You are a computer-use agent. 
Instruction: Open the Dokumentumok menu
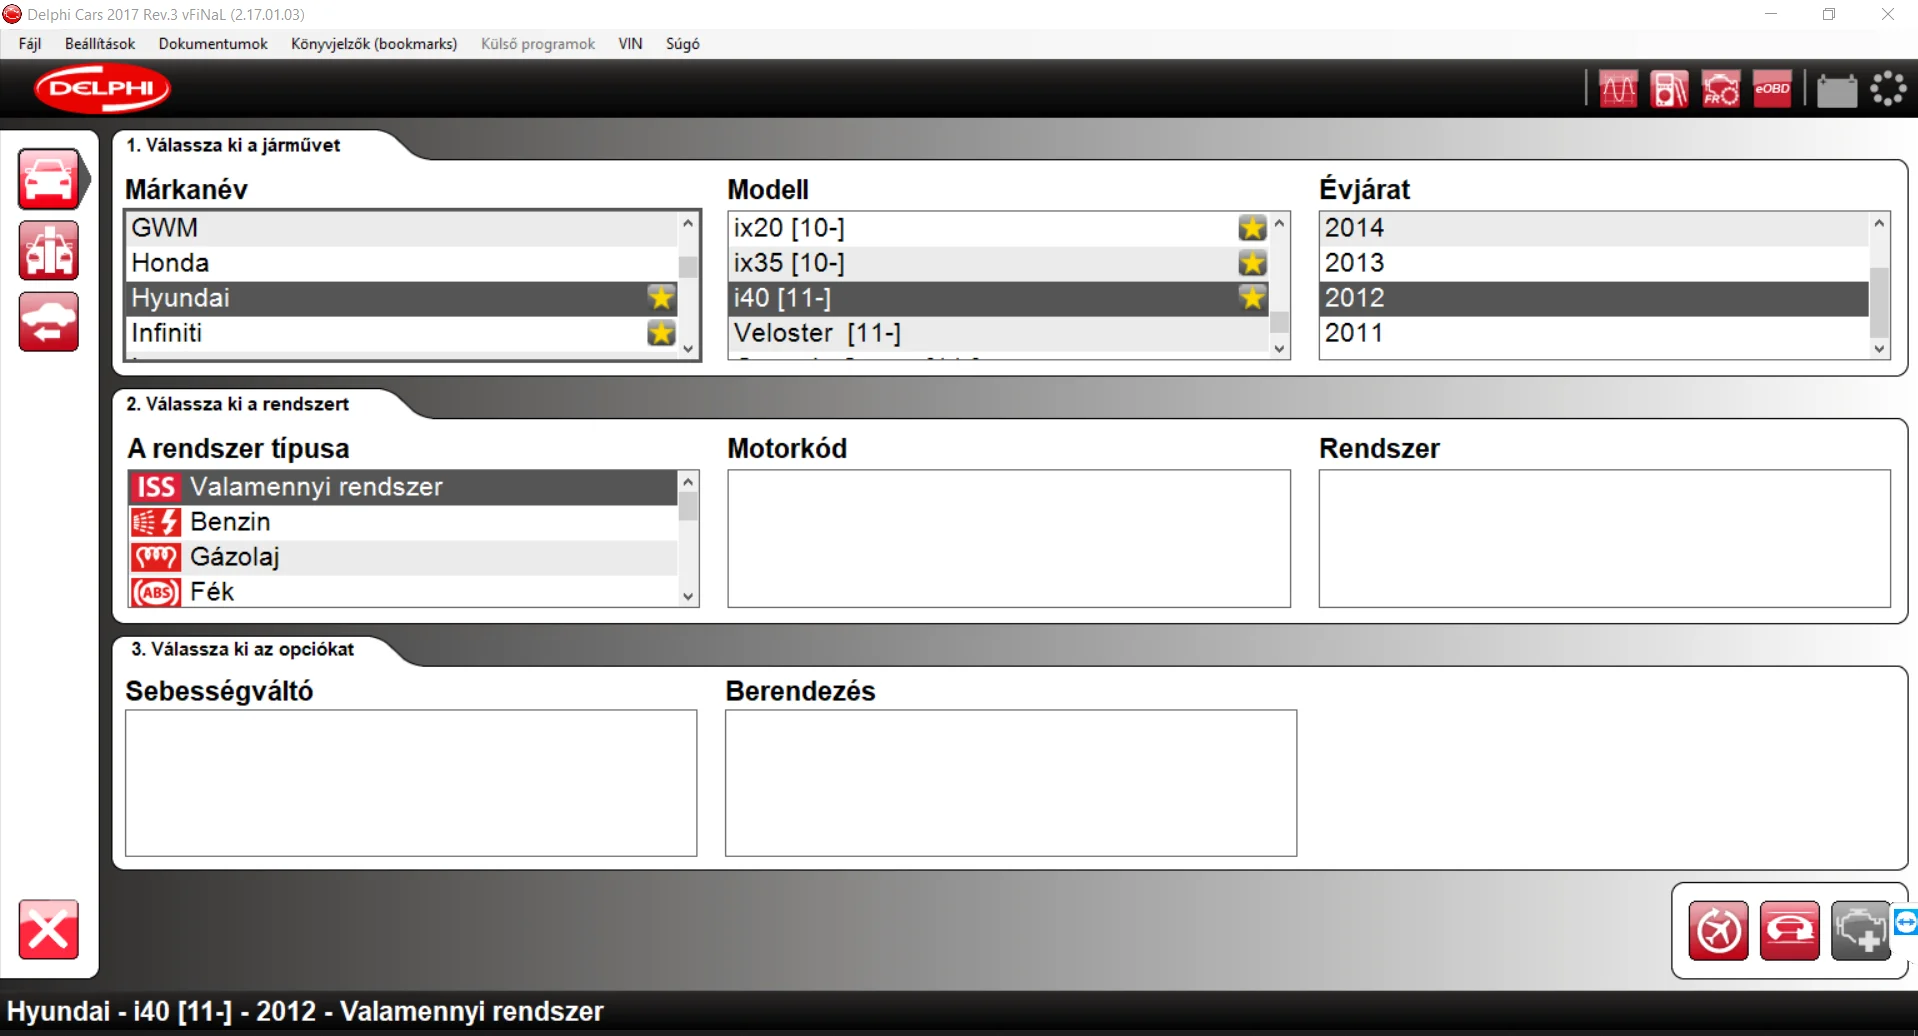pyautogui.click(x=213, y=44)
